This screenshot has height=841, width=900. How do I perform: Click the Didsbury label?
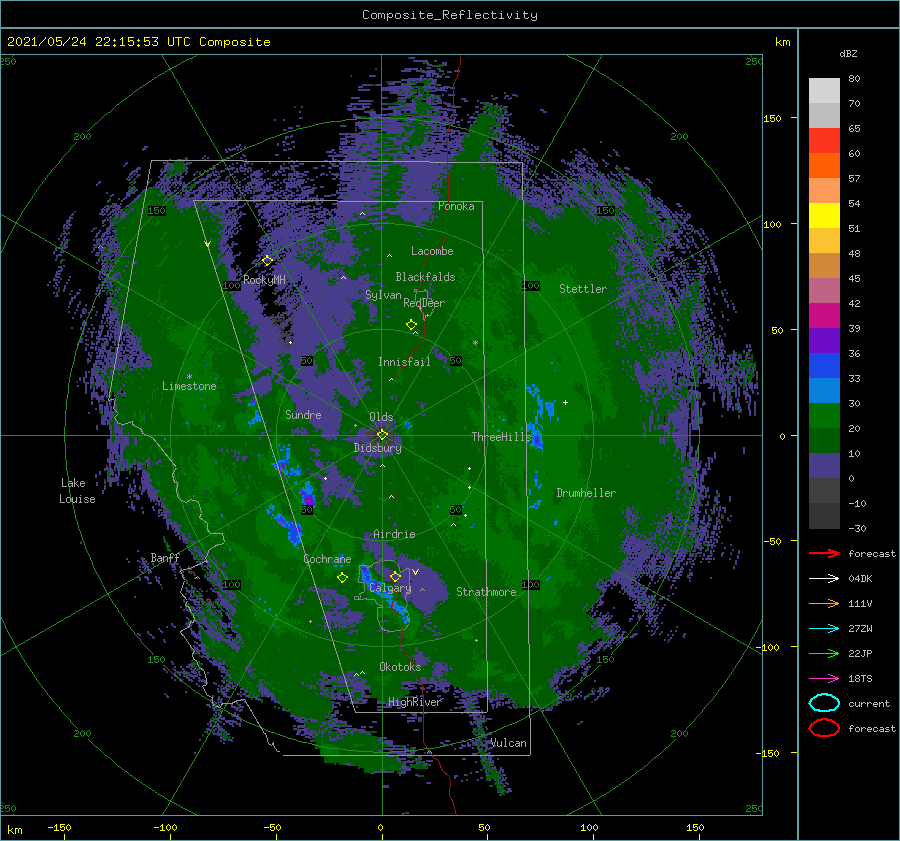click(x=378, y=448)
